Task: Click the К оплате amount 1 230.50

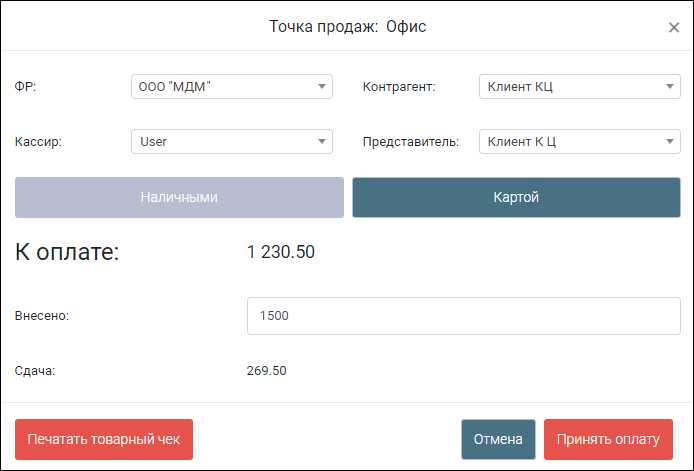Action: coord(281,252)
